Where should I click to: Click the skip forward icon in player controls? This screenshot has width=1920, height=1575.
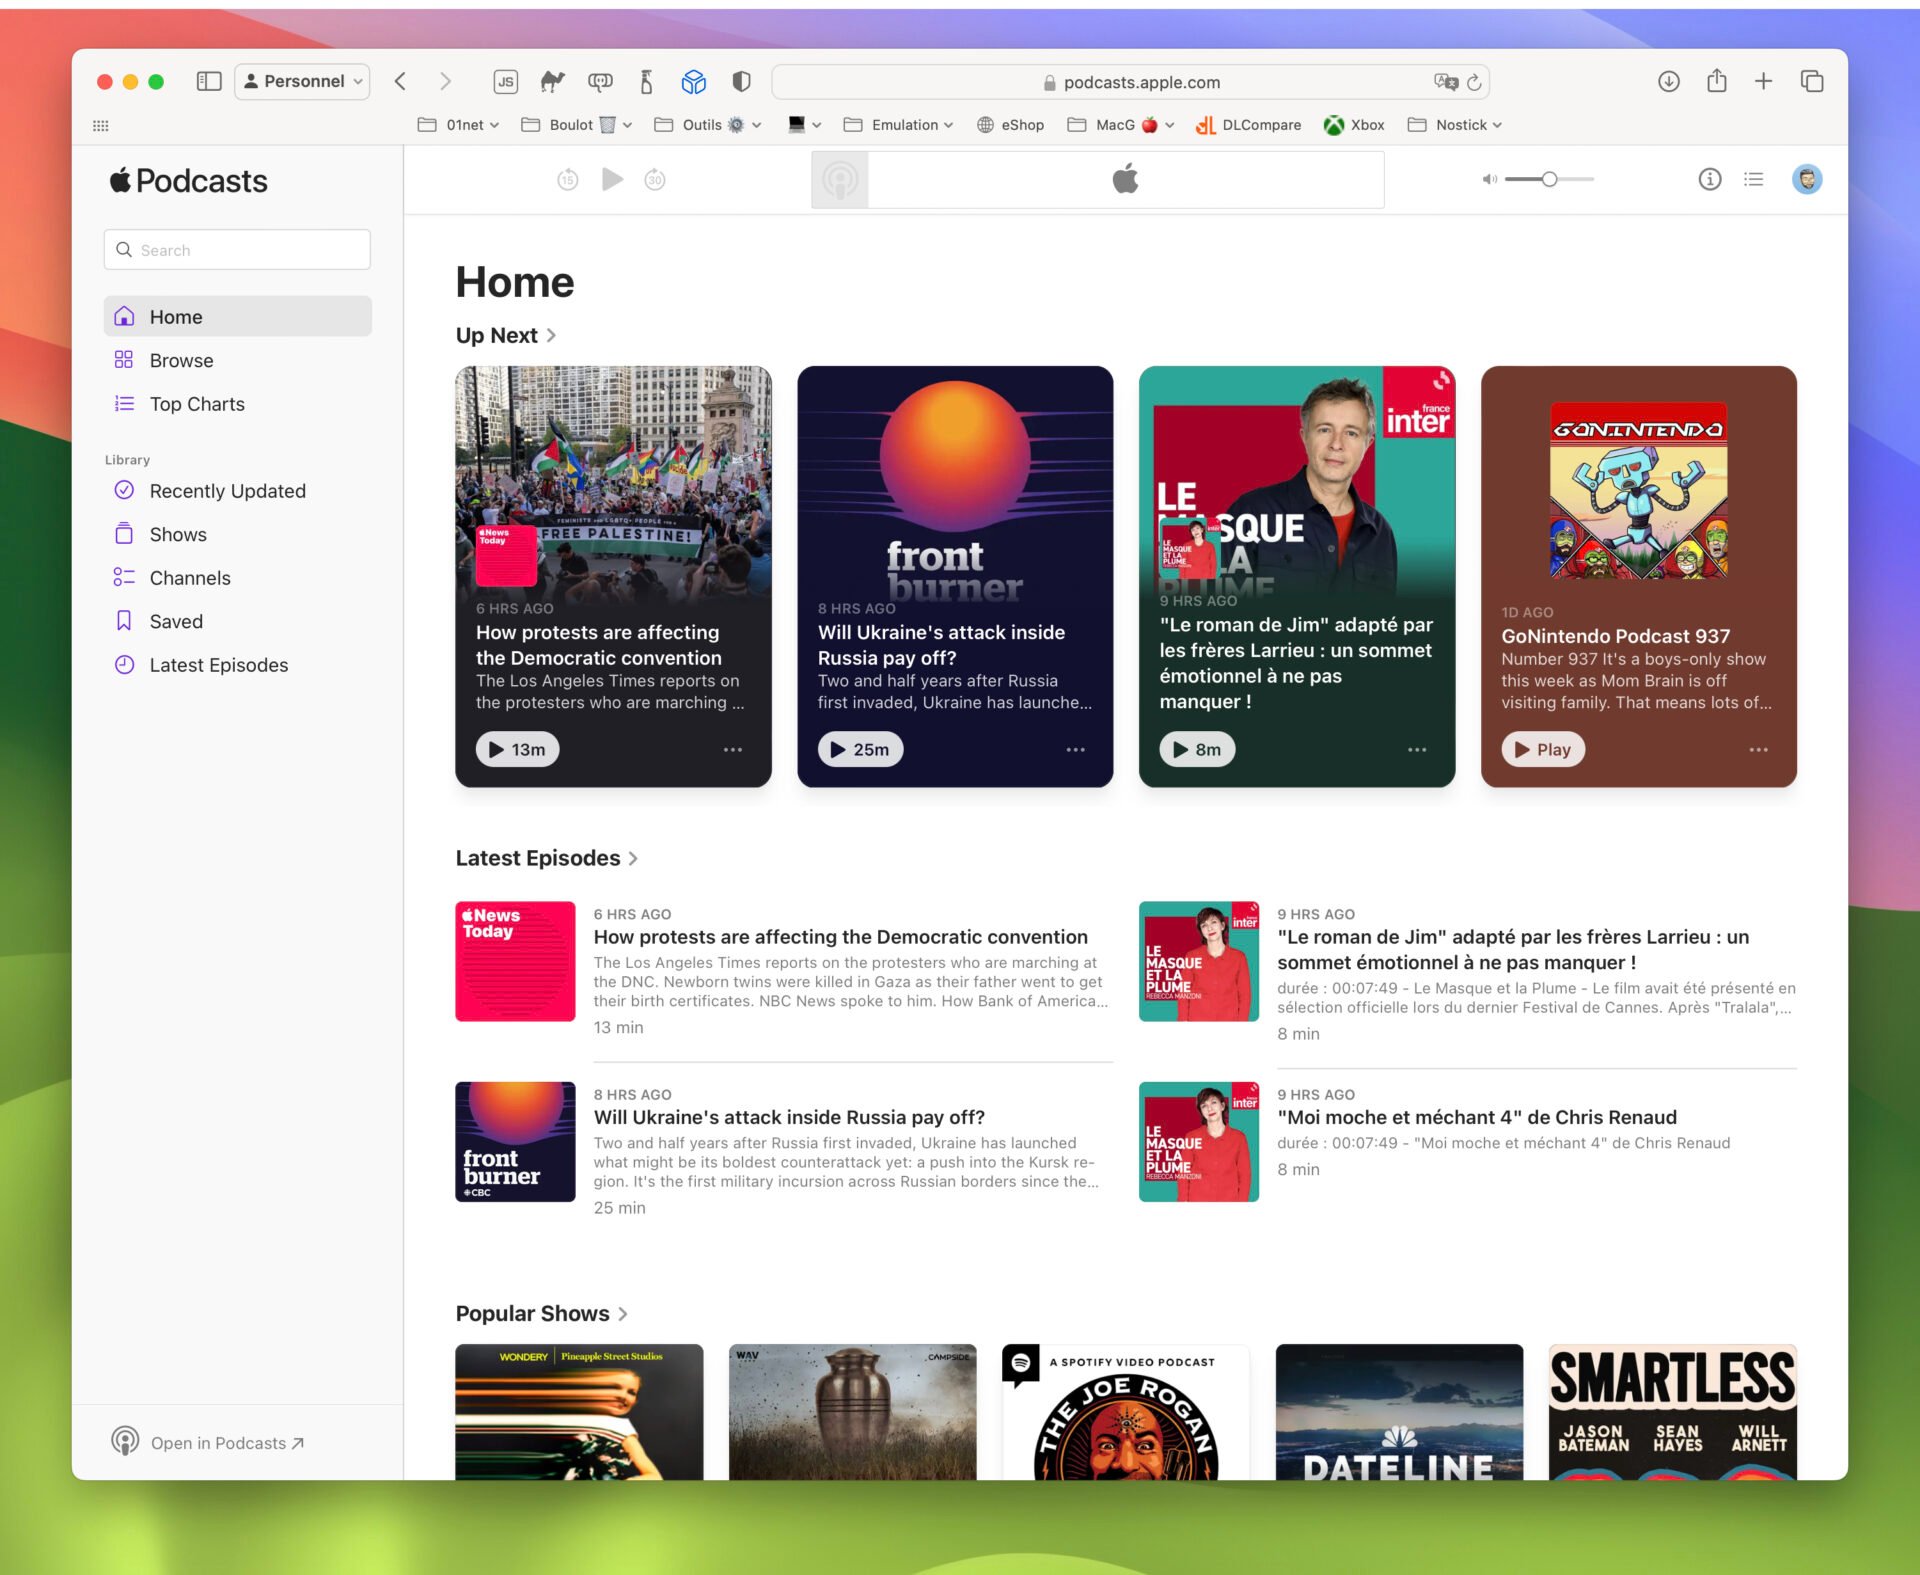(655, 179)
